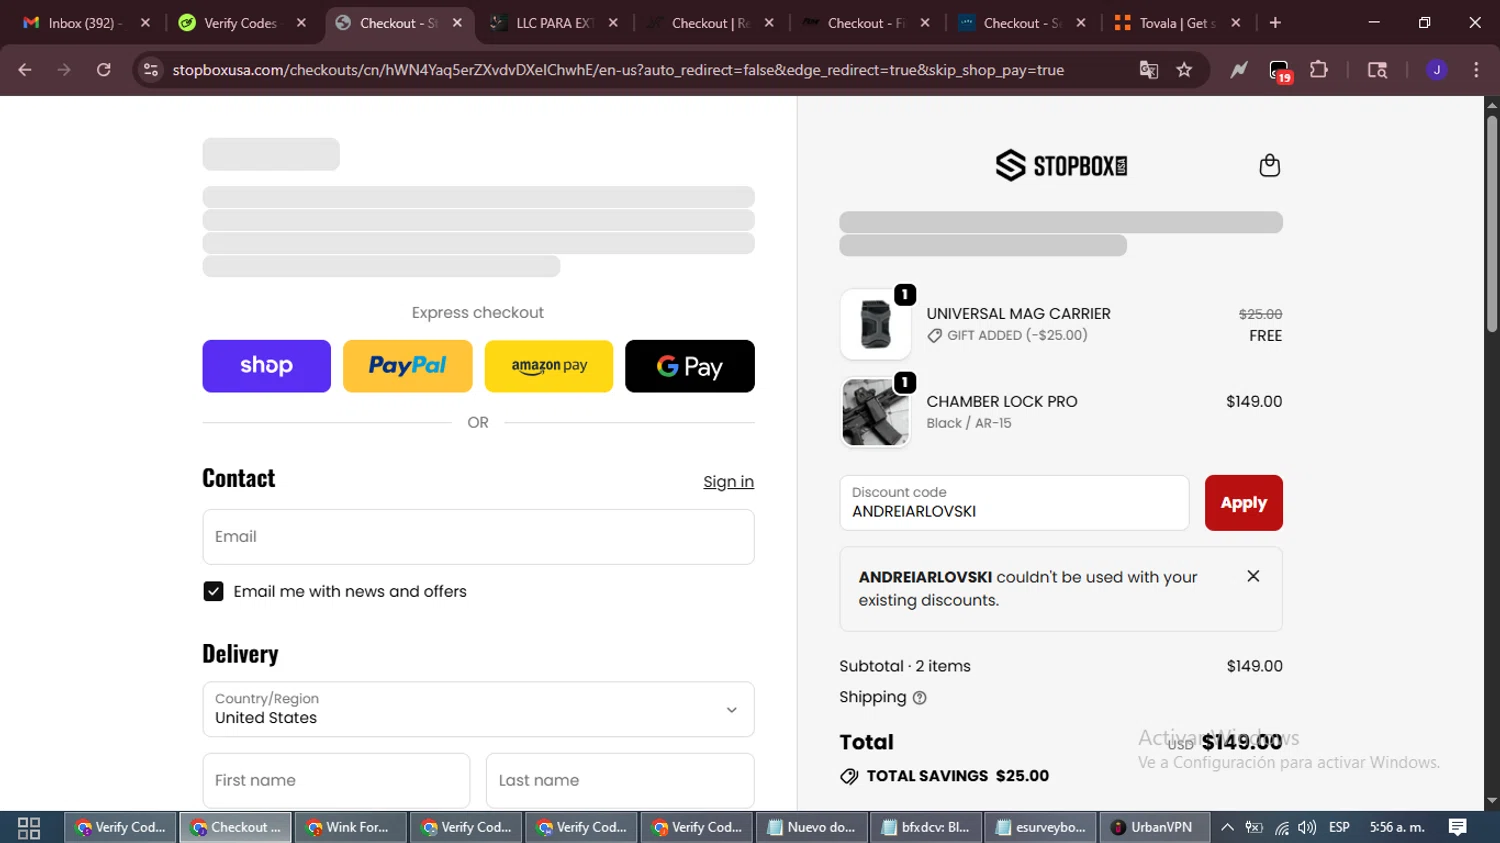Viewport: 1500px width, 843px height.
Task: Uncheck Email me with news and offers
Action: [x=213, y=591]
